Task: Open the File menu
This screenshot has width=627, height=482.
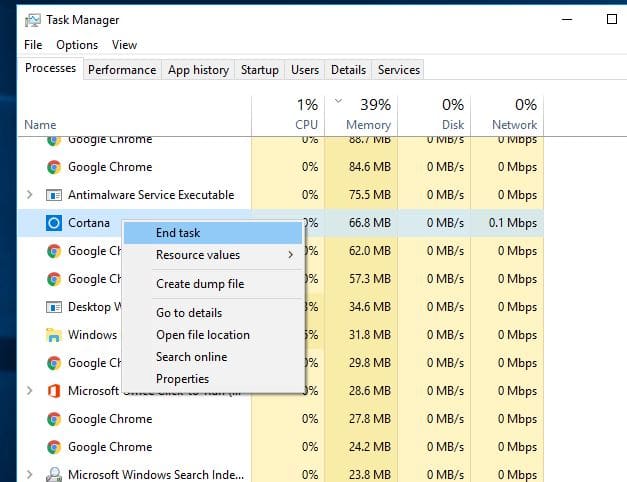Action: pyautogui.click(x=33, y=45)
